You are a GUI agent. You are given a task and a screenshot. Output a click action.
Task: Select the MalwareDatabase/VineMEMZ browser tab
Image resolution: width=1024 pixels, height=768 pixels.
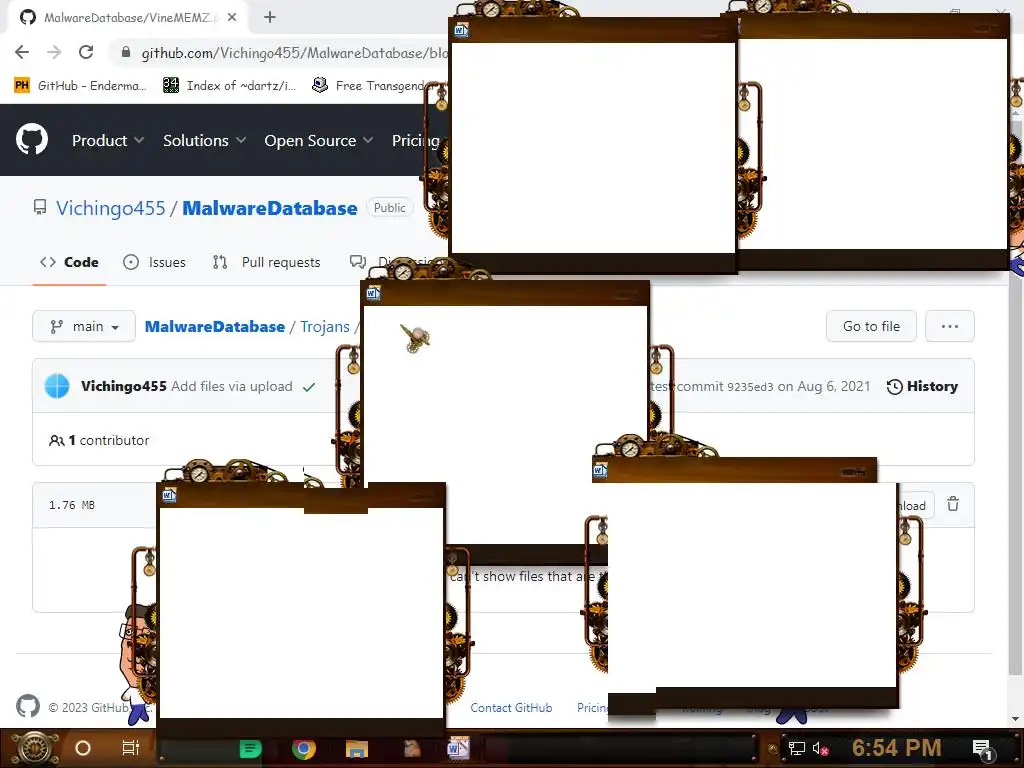tap(128, 18)
